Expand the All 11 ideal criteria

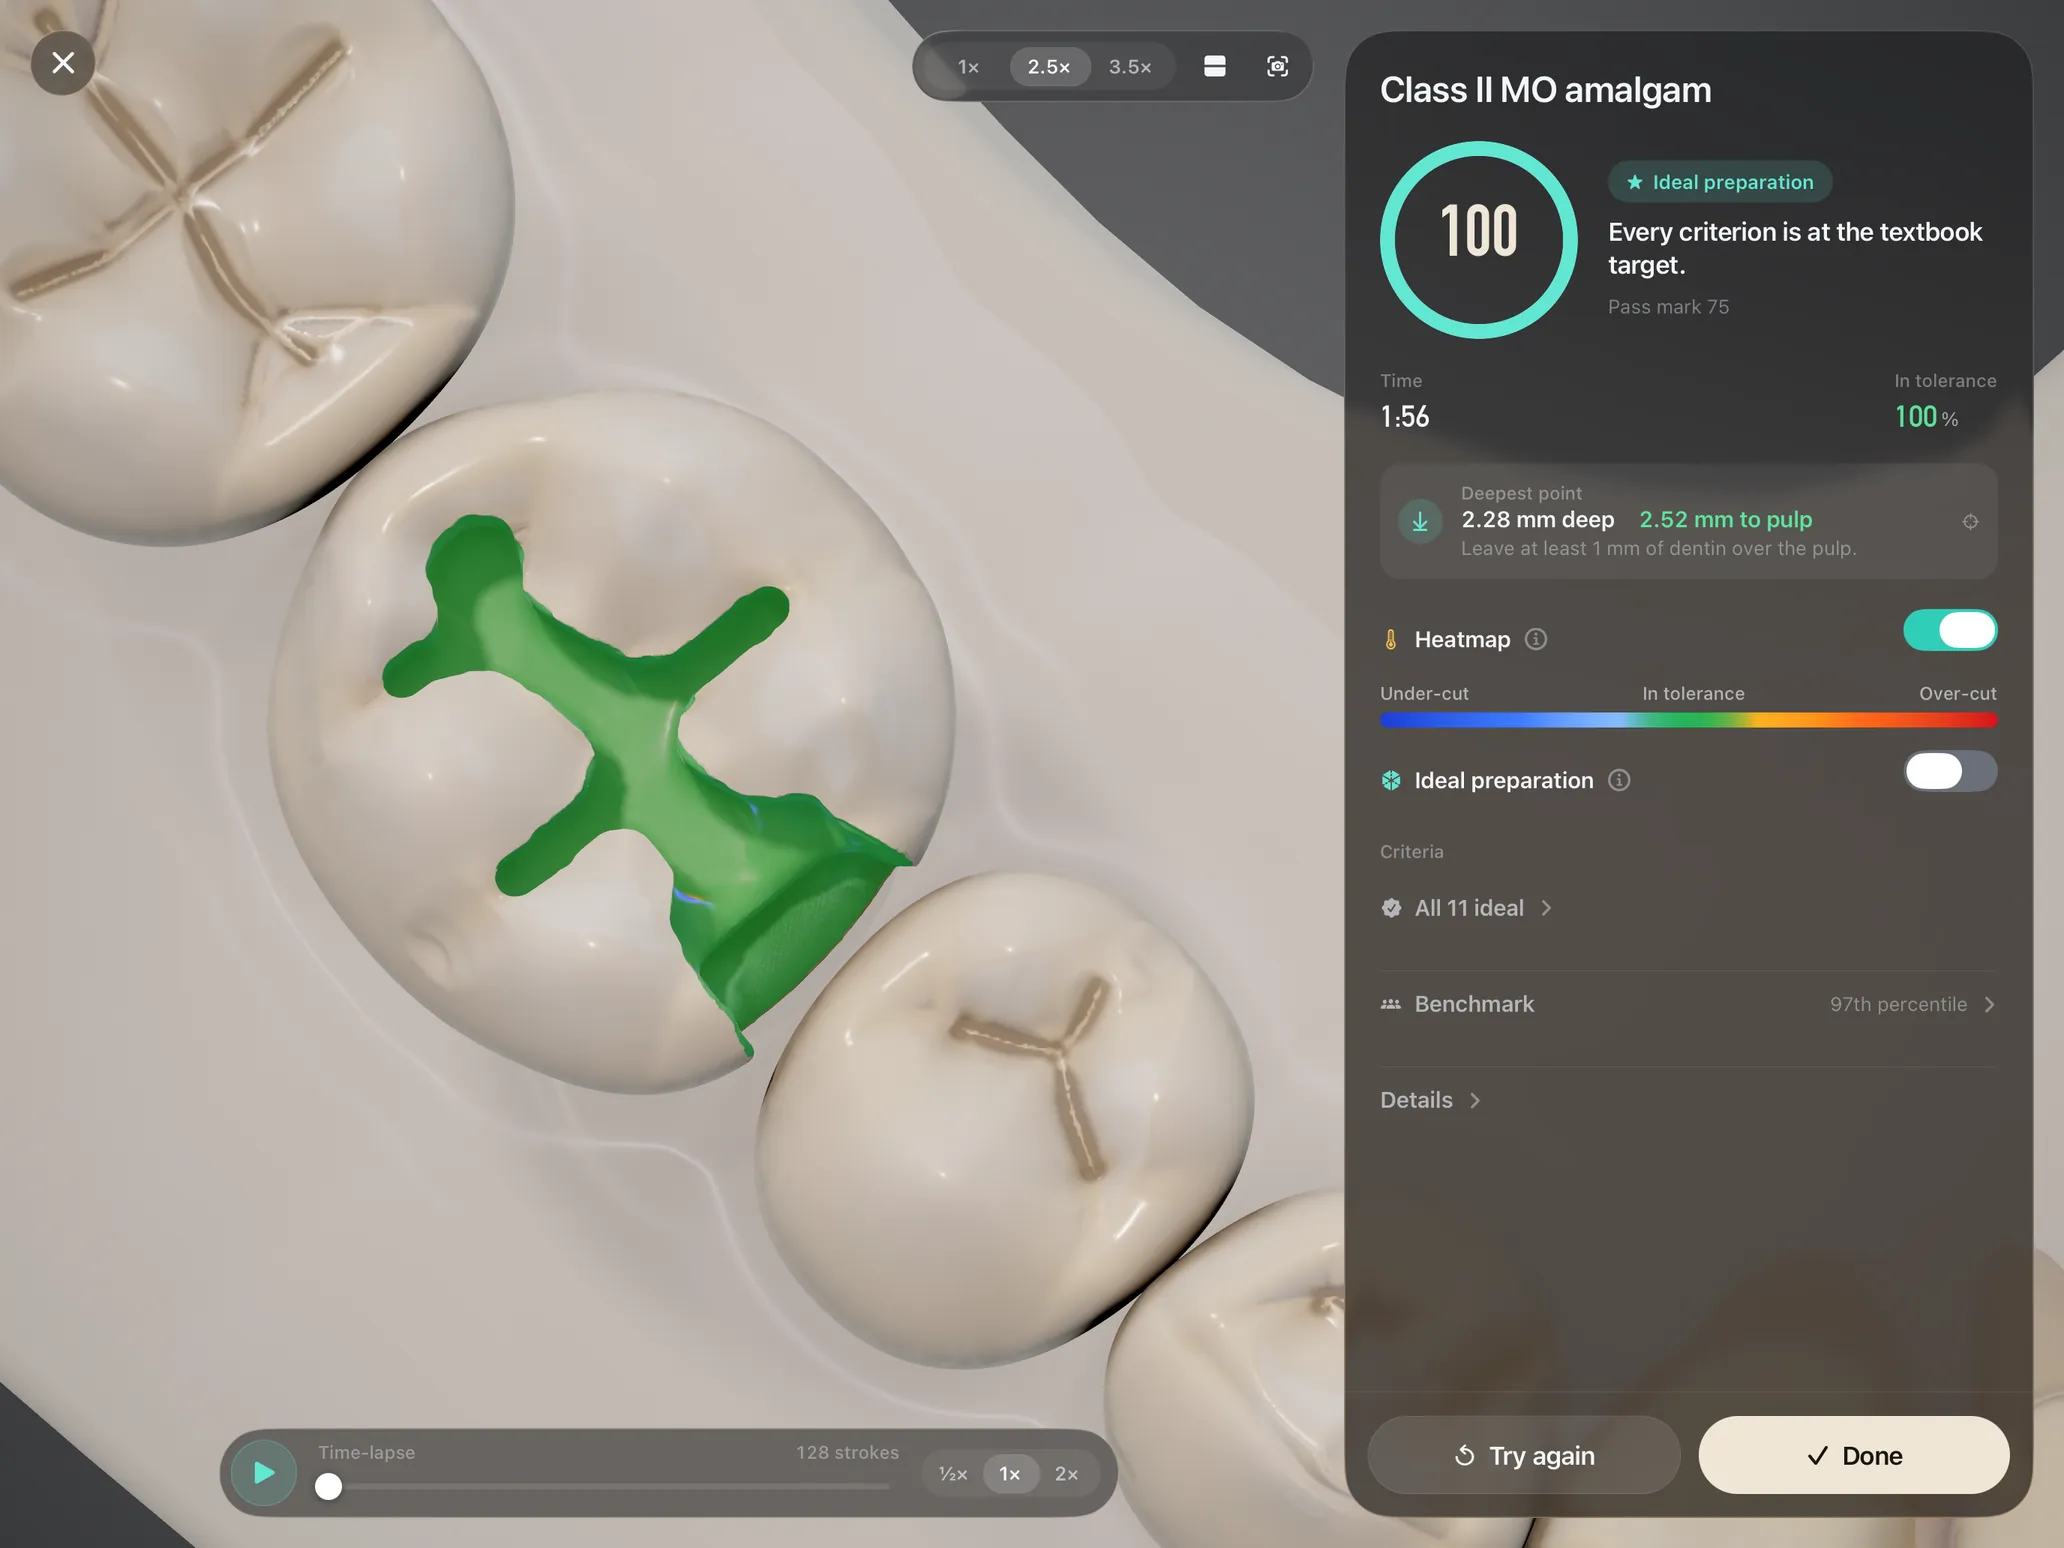tap(1468, 908)
